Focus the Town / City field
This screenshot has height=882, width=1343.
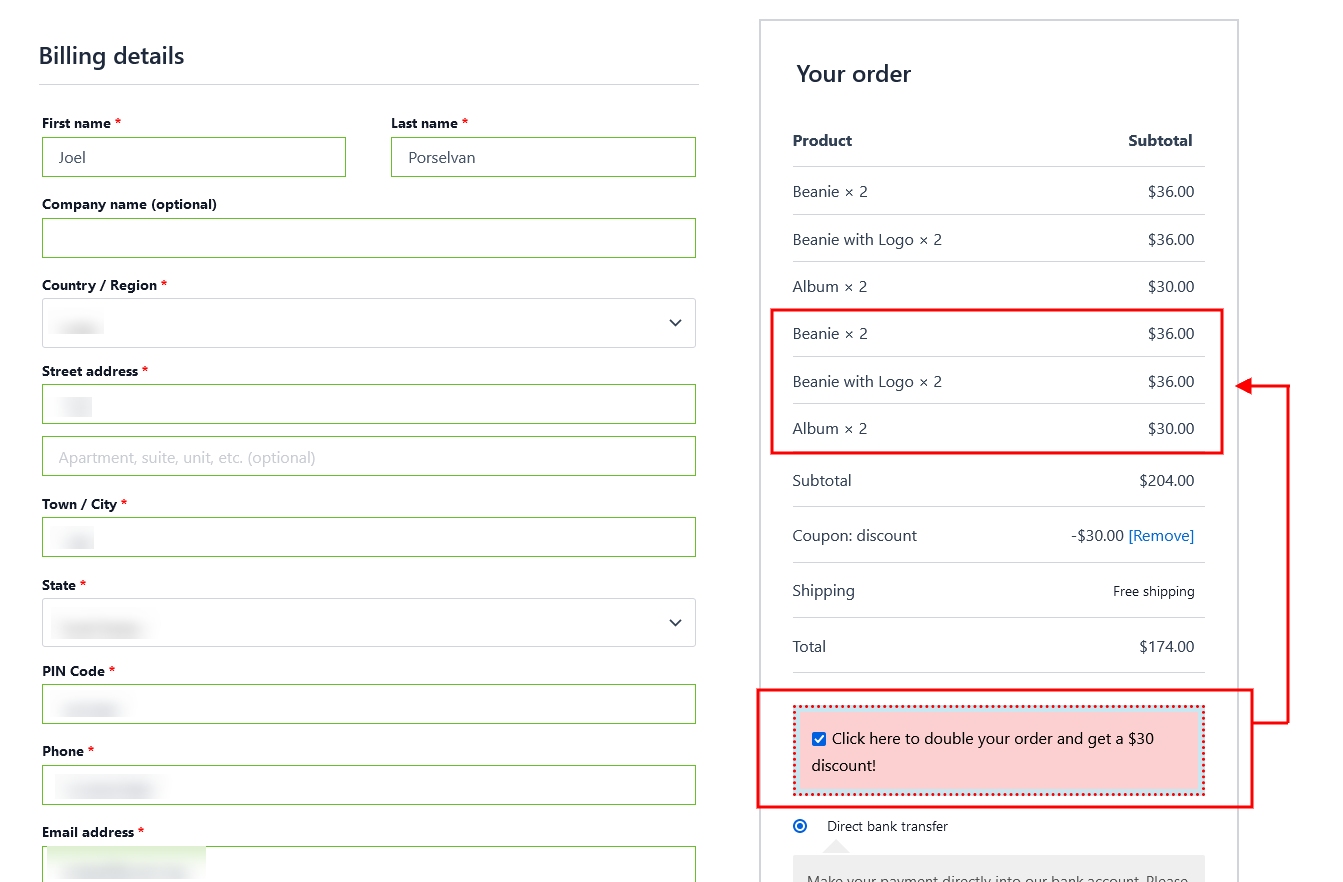[x=368, y=537]
